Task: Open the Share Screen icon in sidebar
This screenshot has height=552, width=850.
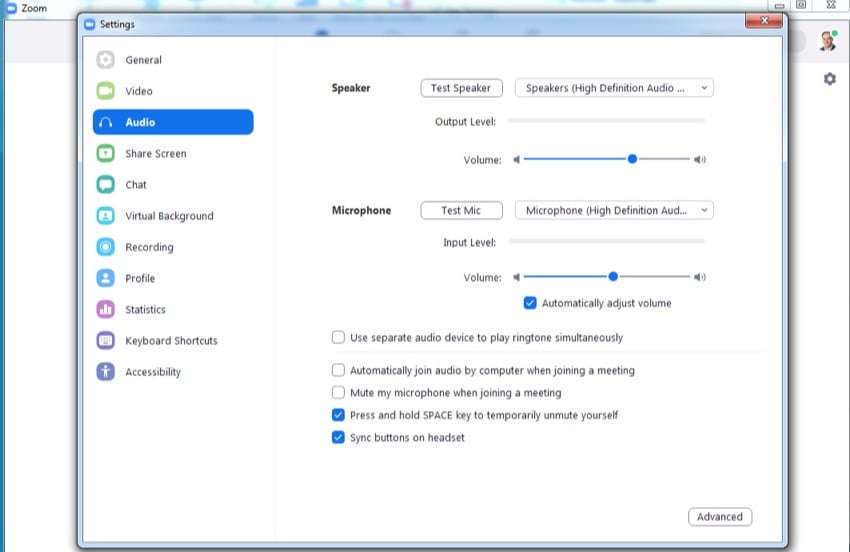Action: pyautogui.click(x=106, y=153)
